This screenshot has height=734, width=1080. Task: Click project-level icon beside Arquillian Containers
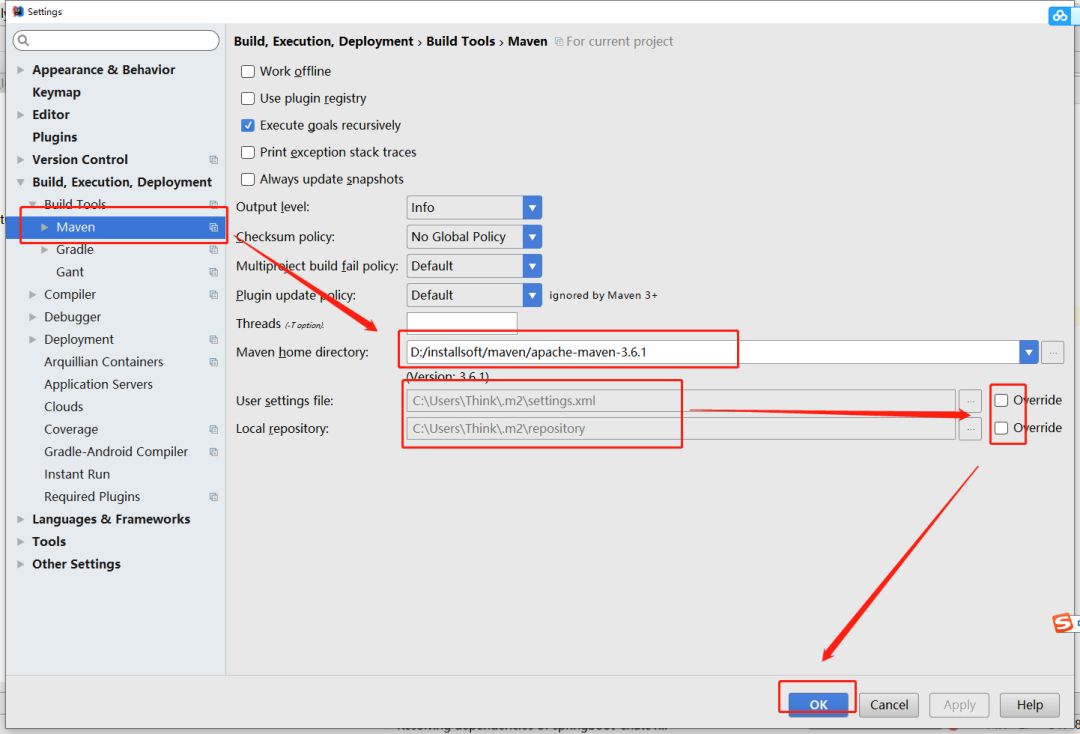point(214,362)
